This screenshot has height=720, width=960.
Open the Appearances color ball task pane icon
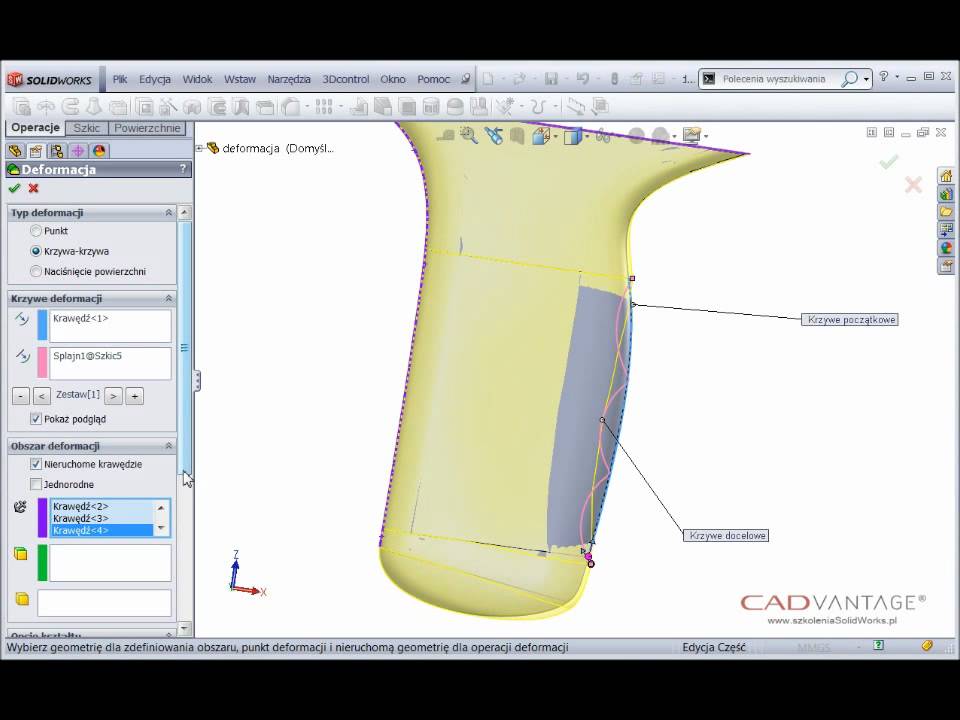point(946,248)
